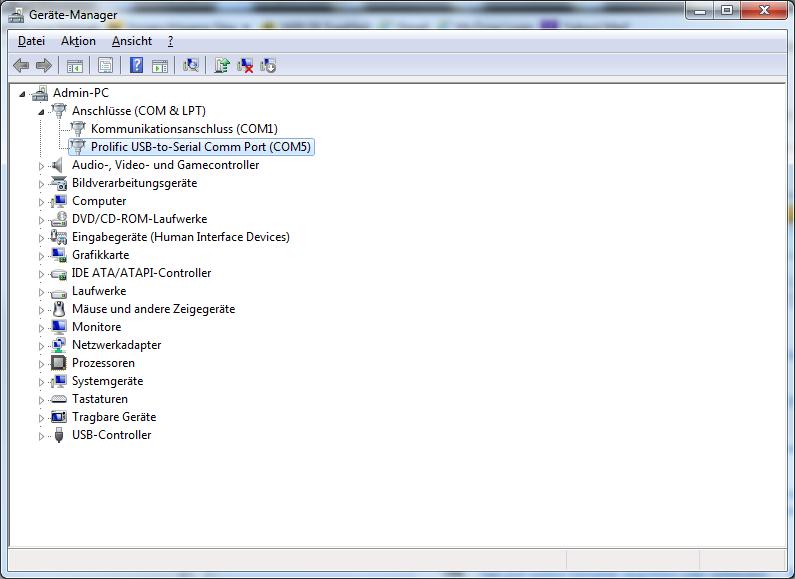
Task: Click the Prolific USB-to-Serial port icon
Action: 78,147
